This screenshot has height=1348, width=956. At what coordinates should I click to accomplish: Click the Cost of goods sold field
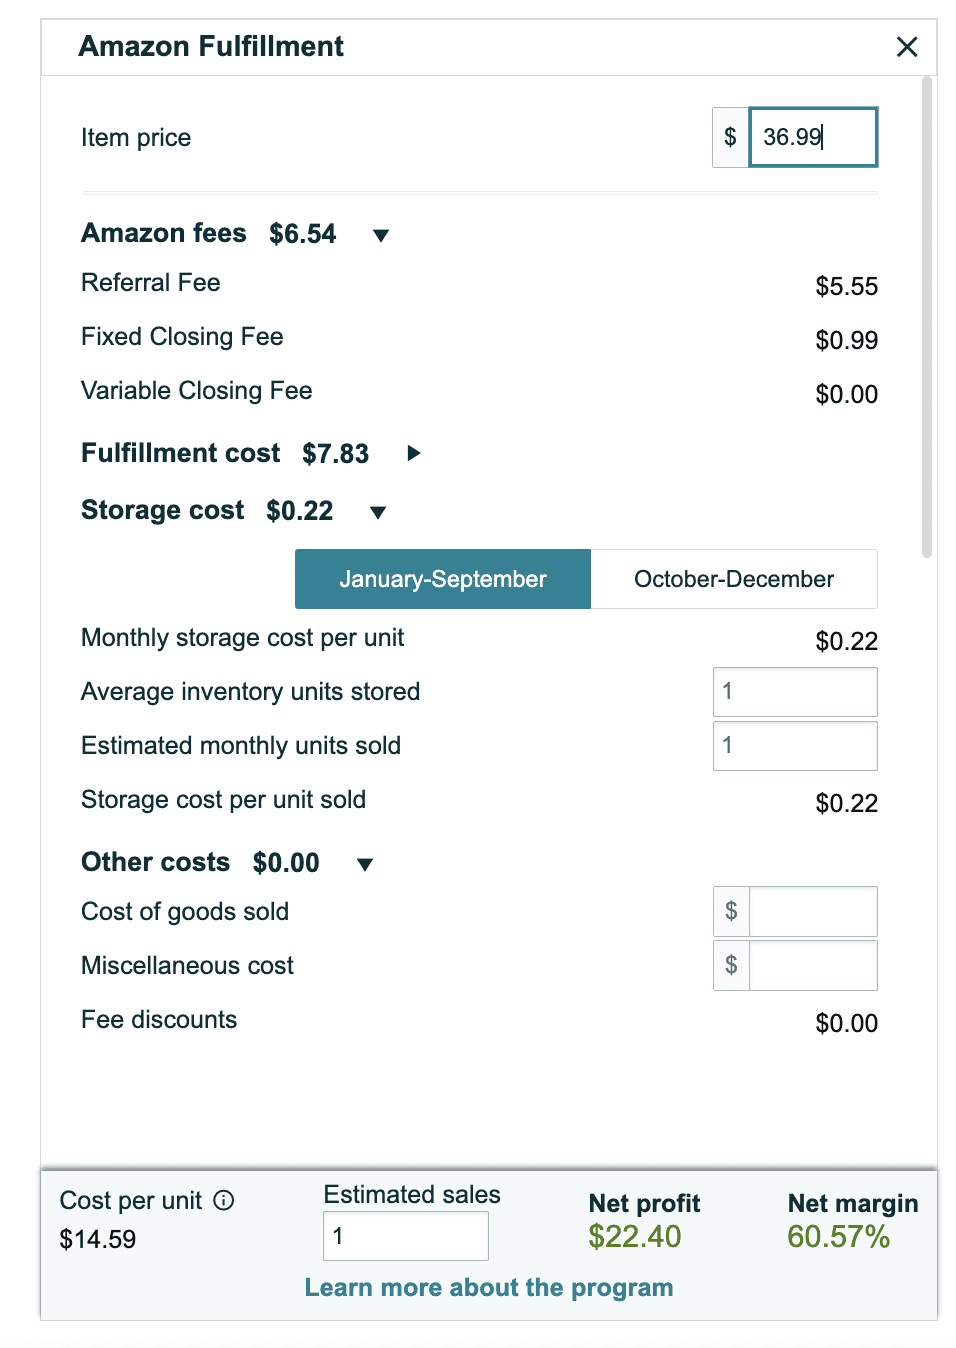point(813,911)
